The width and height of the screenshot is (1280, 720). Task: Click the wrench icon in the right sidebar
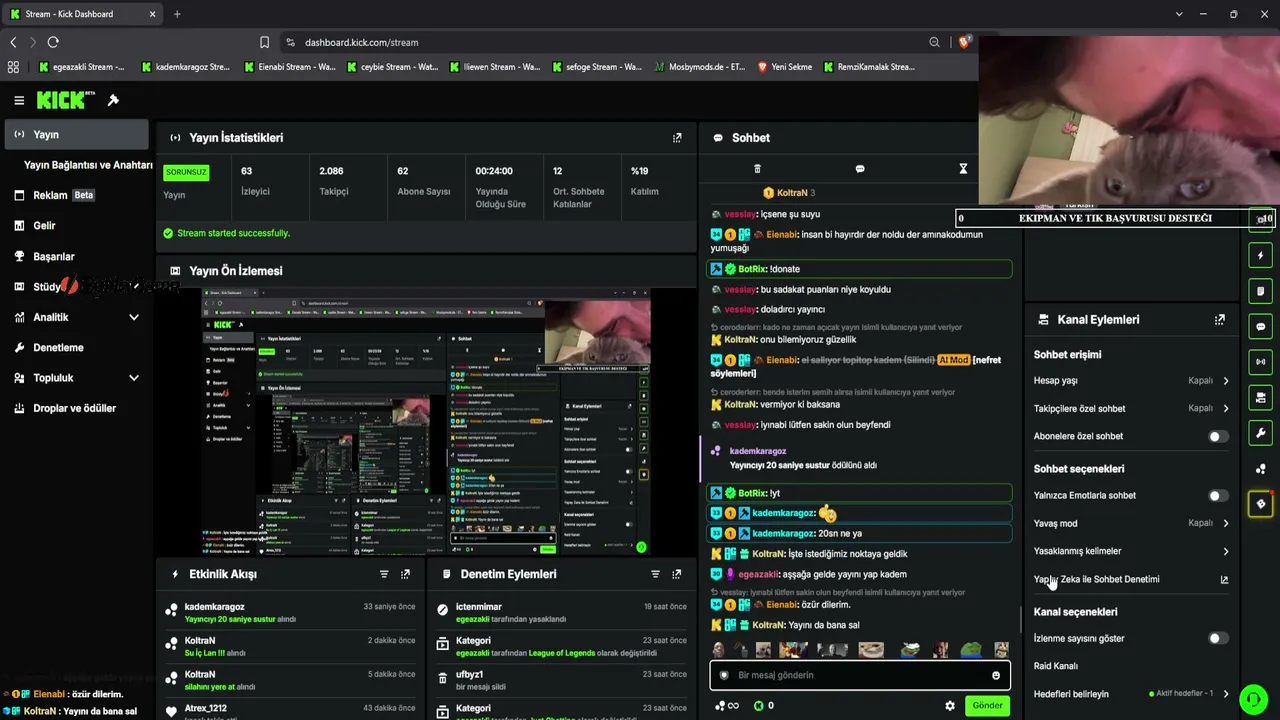pyautogui.click(x=1261, y=433)
